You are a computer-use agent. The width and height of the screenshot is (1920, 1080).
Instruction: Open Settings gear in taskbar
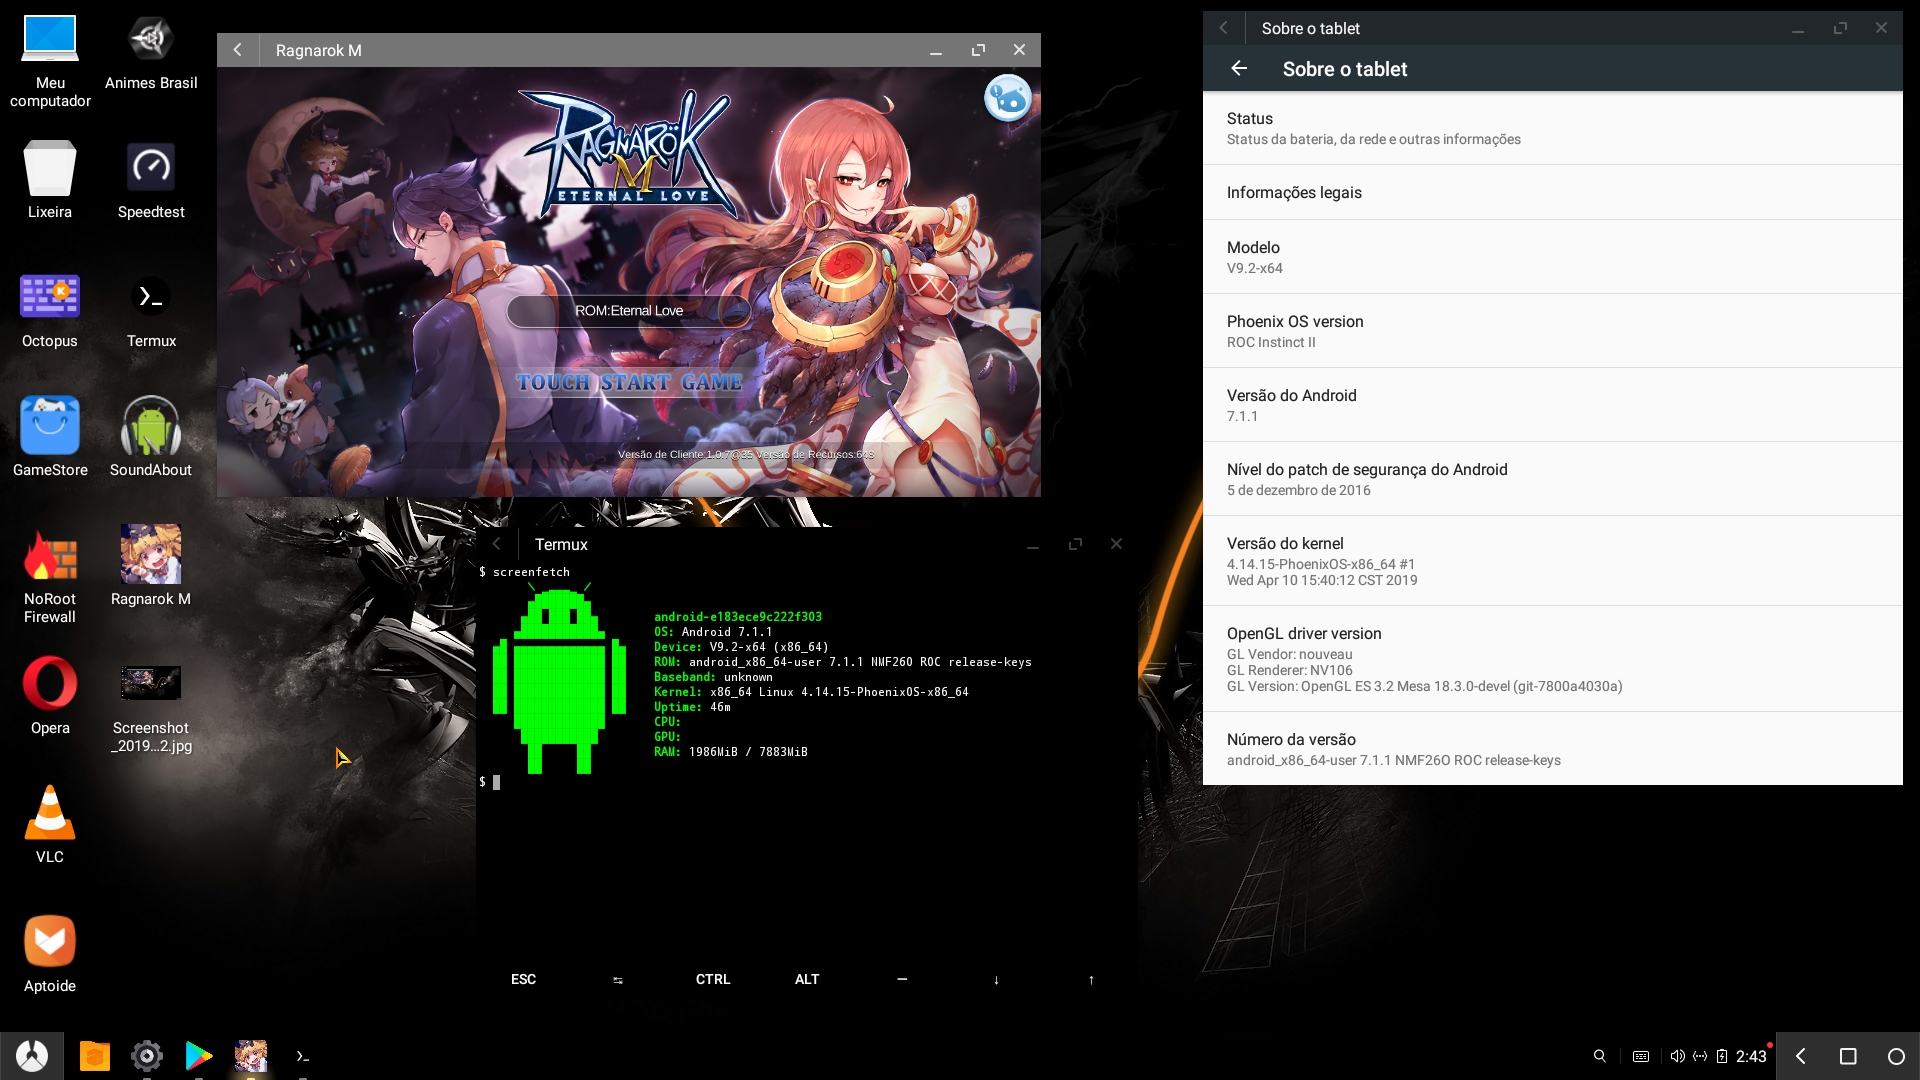(147, 1055)
